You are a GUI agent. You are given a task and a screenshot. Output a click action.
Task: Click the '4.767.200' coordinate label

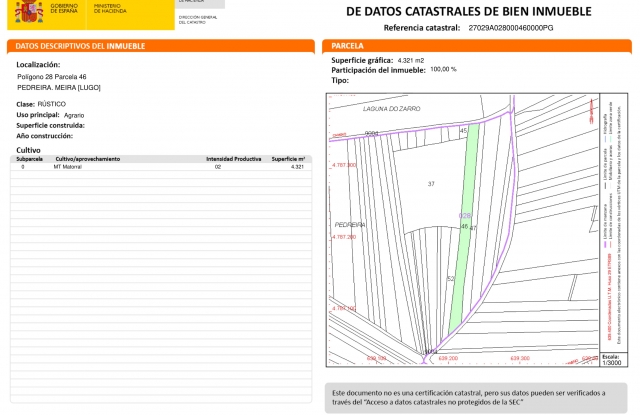[343, 237]
